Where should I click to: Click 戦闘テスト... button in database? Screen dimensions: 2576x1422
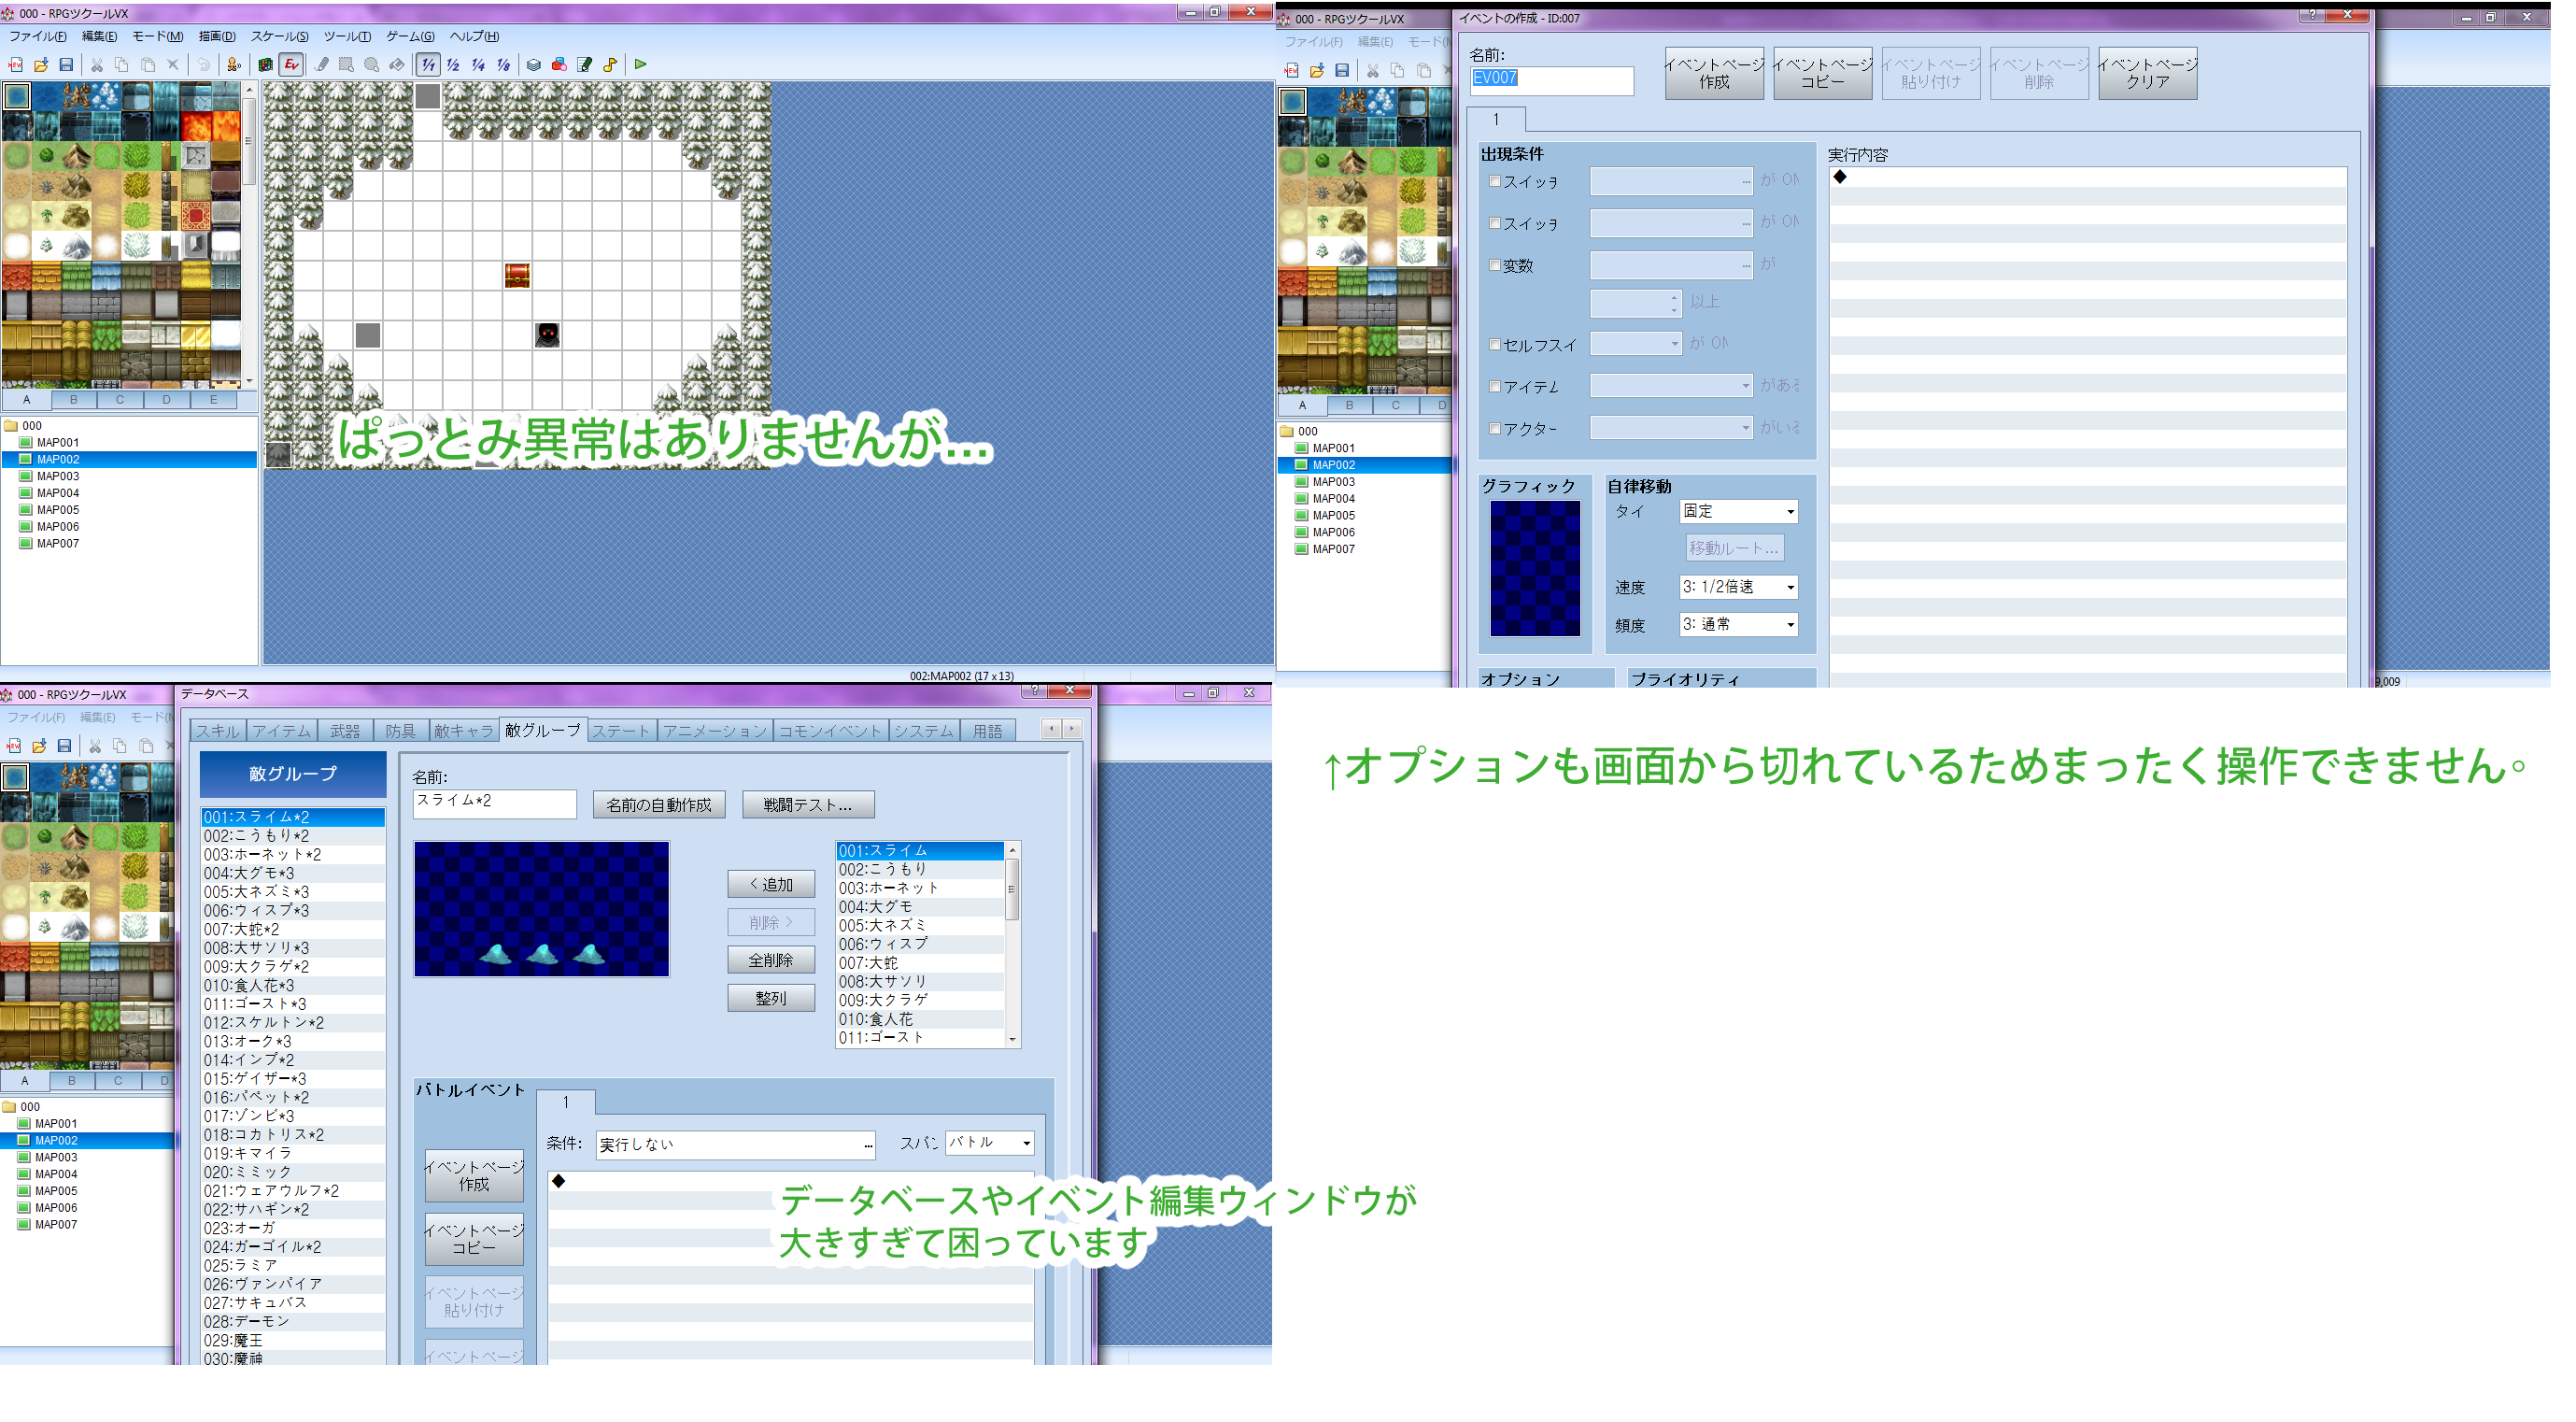point(808,805)
